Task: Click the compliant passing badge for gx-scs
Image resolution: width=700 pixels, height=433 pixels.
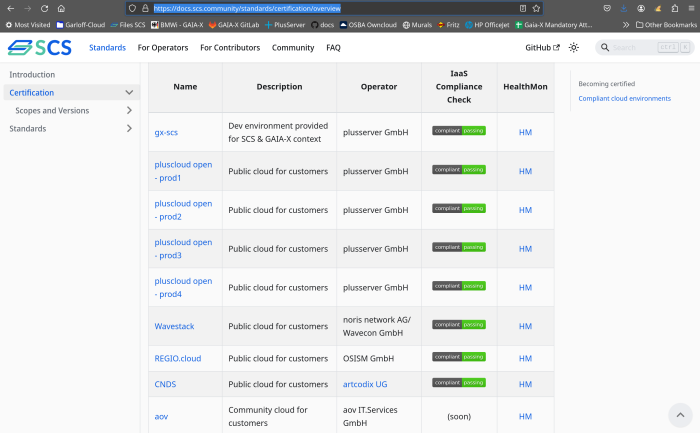Action: click(459, 130)
